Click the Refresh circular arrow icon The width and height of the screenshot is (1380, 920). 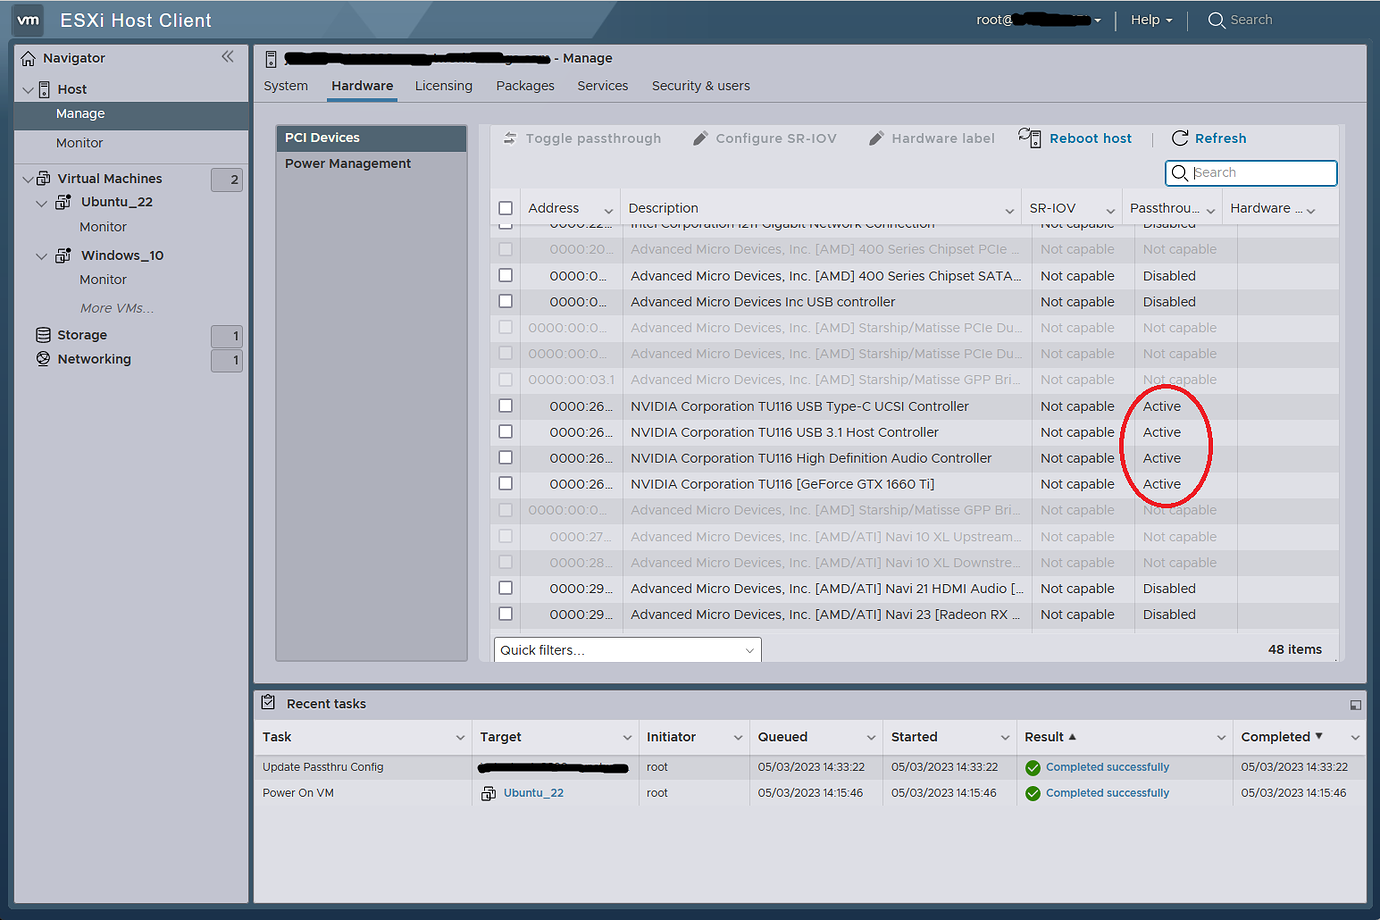click(x=1180, y=138)
